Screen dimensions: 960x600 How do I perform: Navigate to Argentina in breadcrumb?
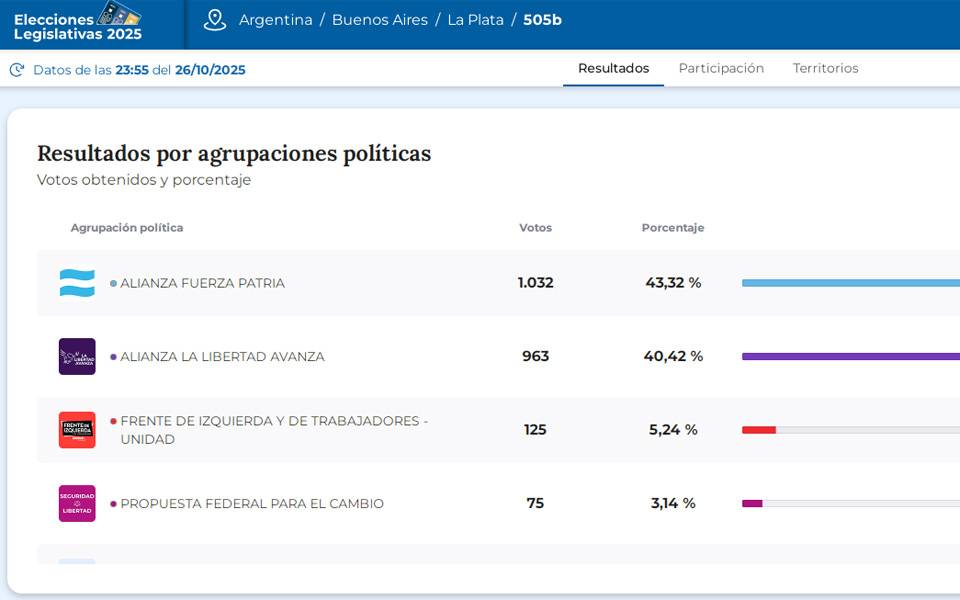[275, 20]
